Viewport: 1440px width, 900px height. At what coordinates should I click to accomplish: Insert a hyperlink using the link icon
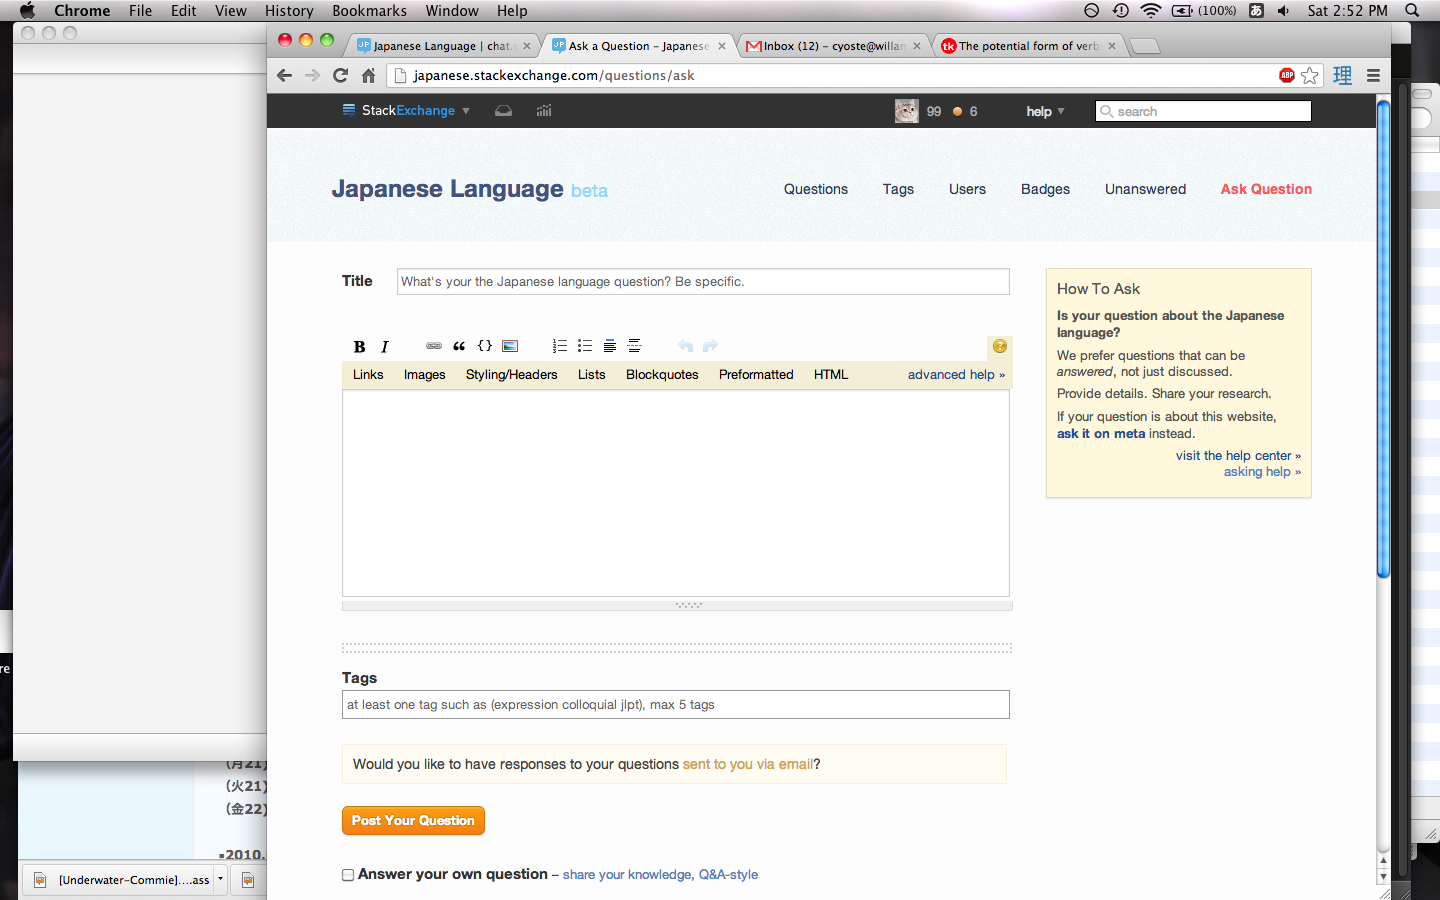coord(434,346)
